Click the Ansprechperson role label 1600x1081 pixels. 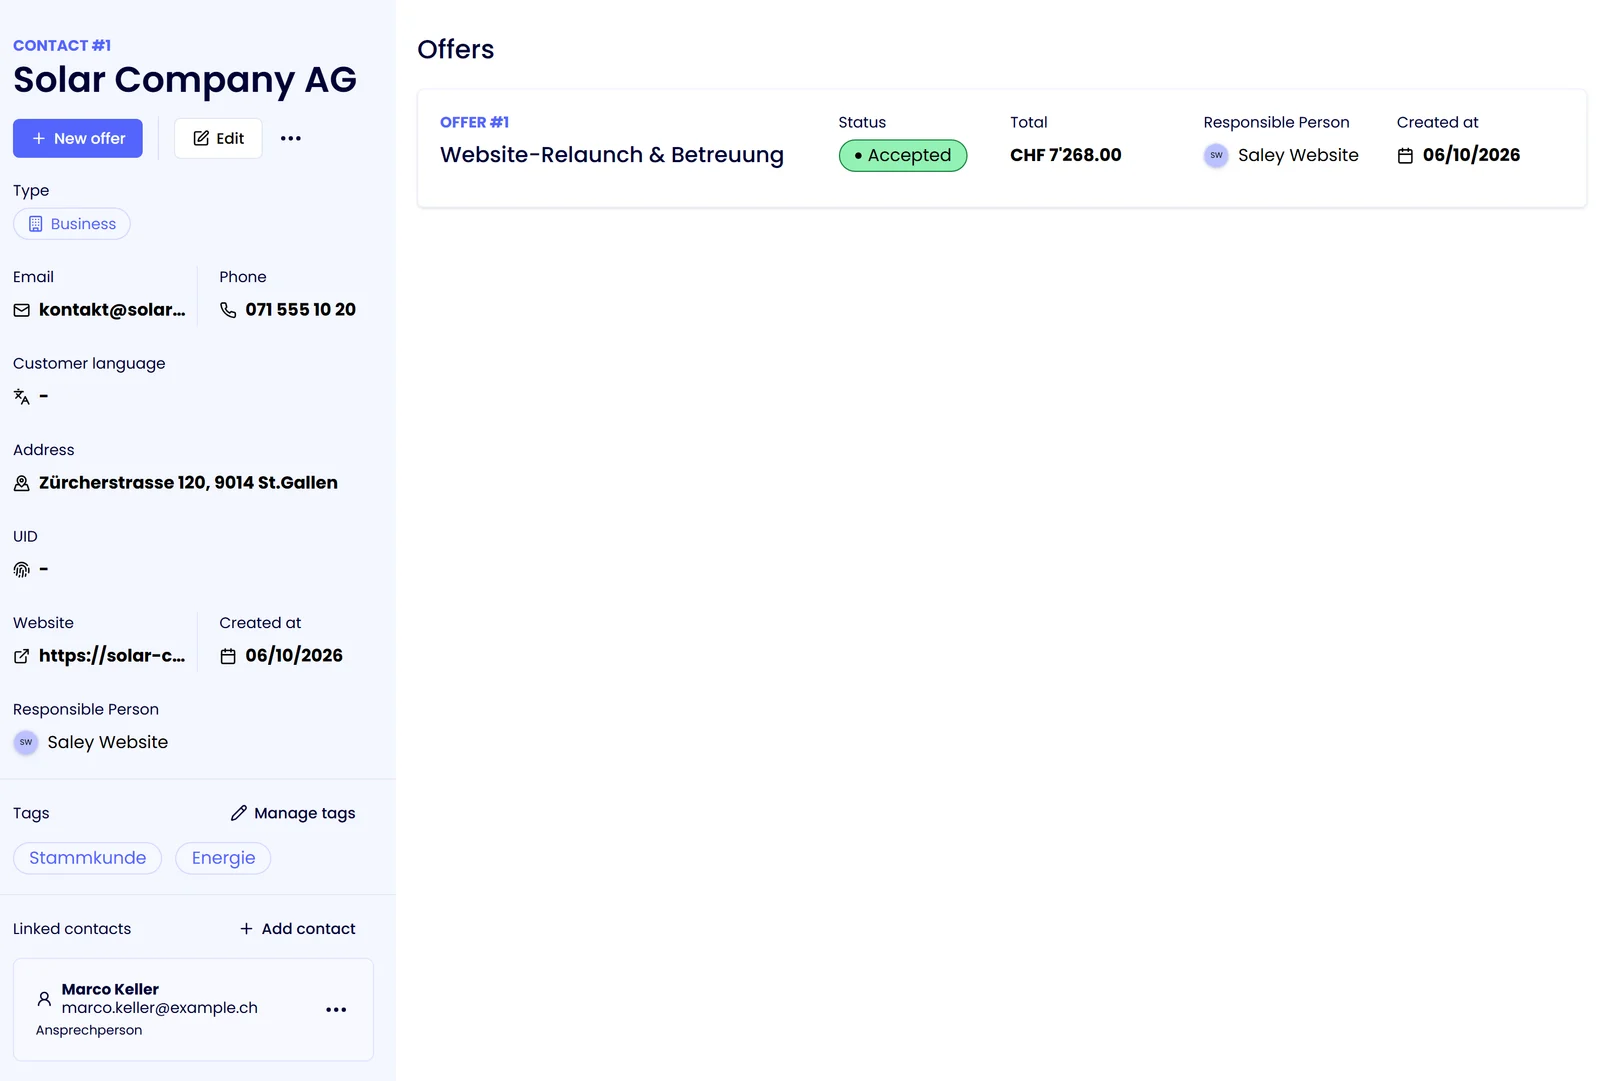89,1030
